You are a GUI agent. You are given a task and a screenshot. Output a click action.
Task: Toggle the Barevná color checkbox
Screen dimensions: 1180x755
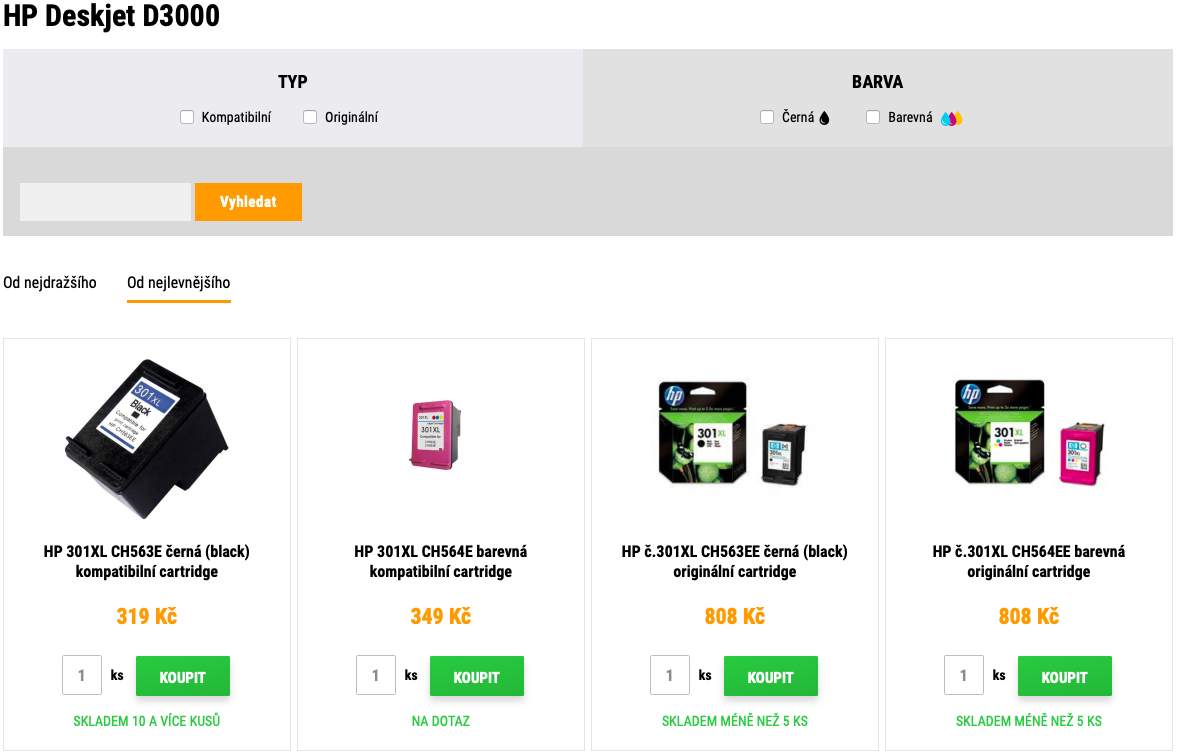(873, 117)
